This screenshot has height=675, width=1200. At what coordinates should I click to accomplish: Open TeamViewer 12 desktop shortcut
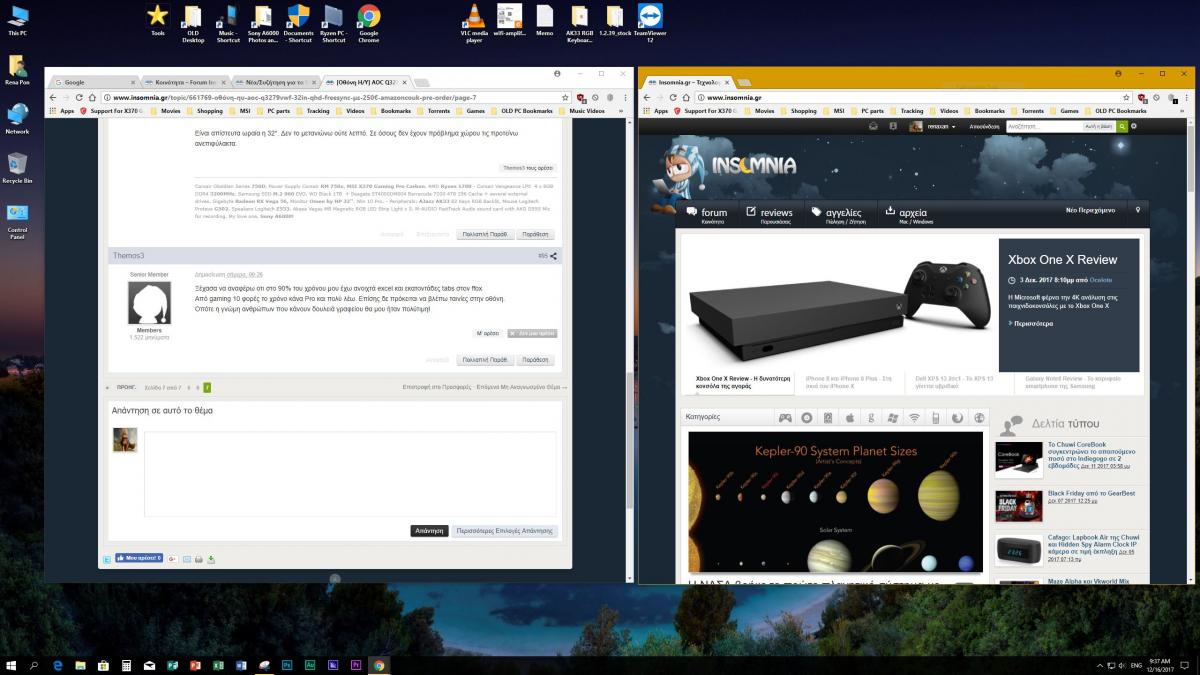[x=650, y=22]
